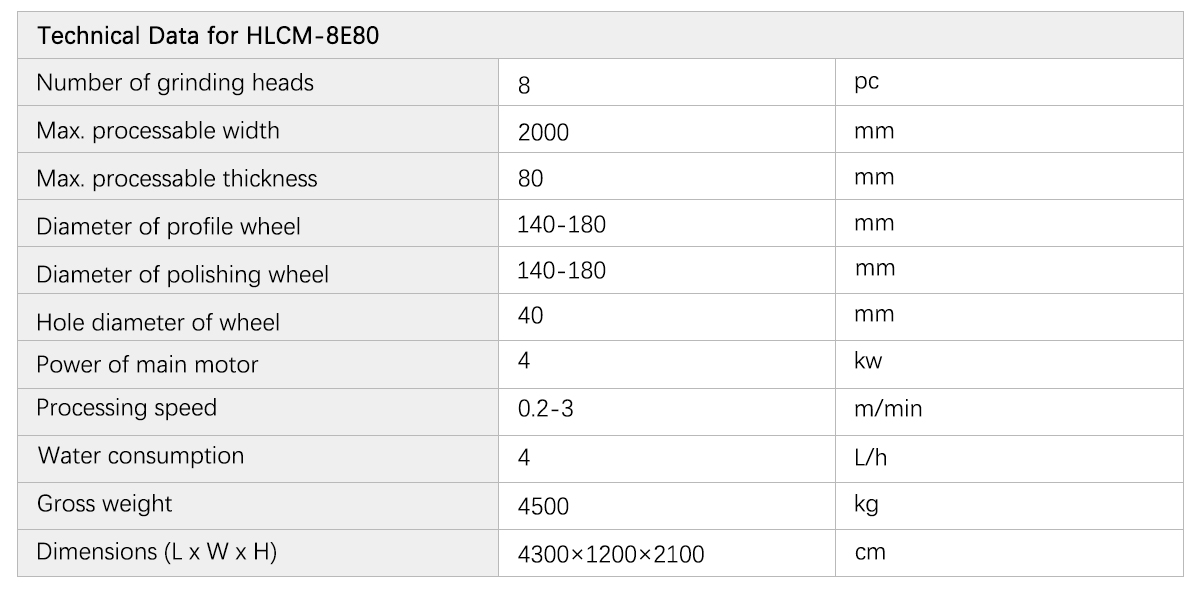Image resolution: width=1200 pixels, height=591 pixels.
Task: Click the hole diameter value 40
Action: point(531,316)
